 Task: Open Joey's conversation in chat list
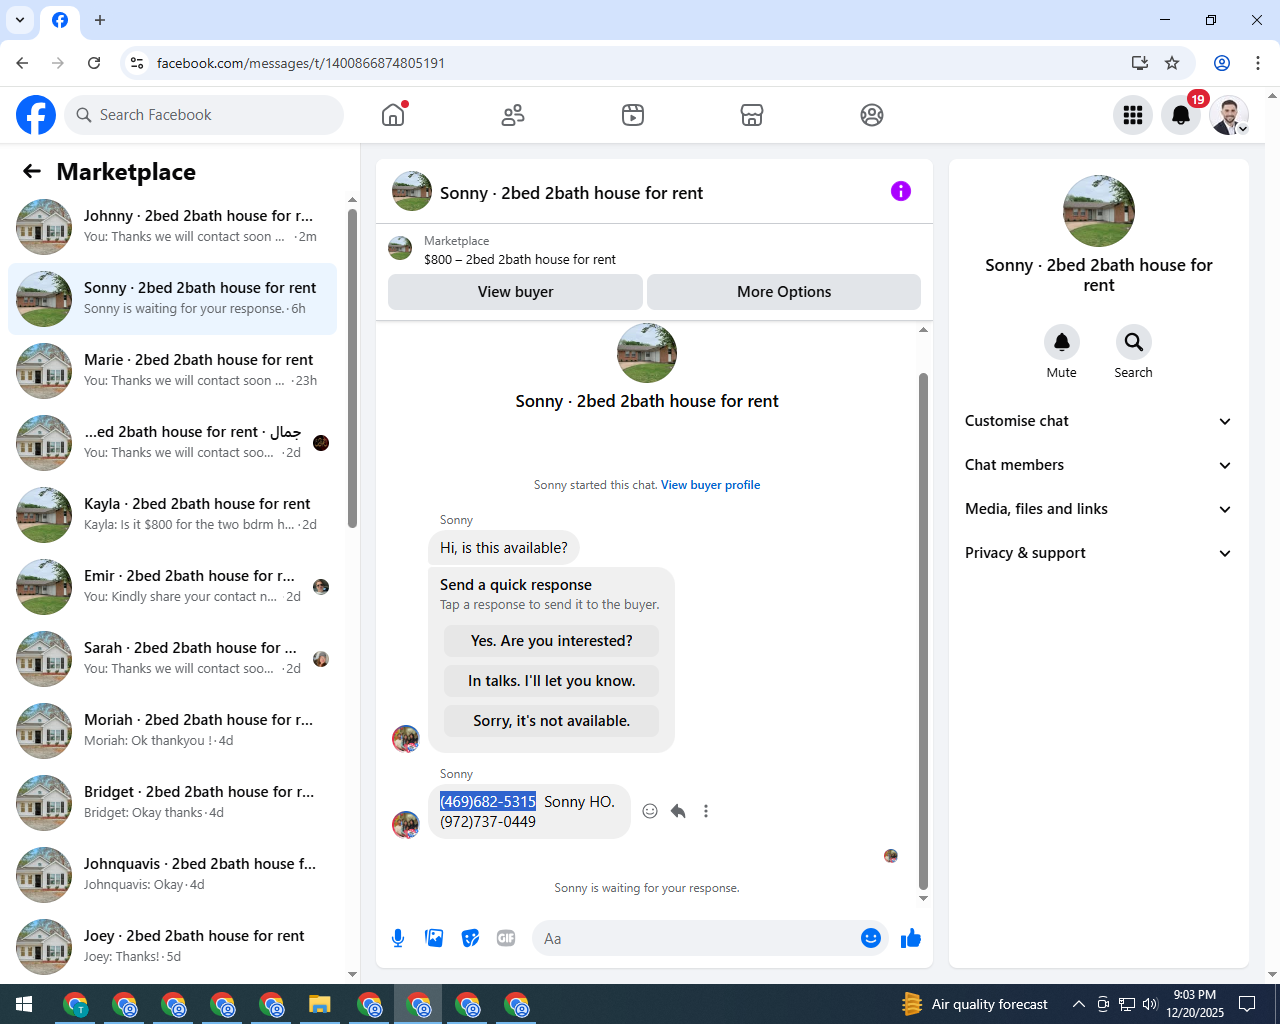tap(172, 947)
